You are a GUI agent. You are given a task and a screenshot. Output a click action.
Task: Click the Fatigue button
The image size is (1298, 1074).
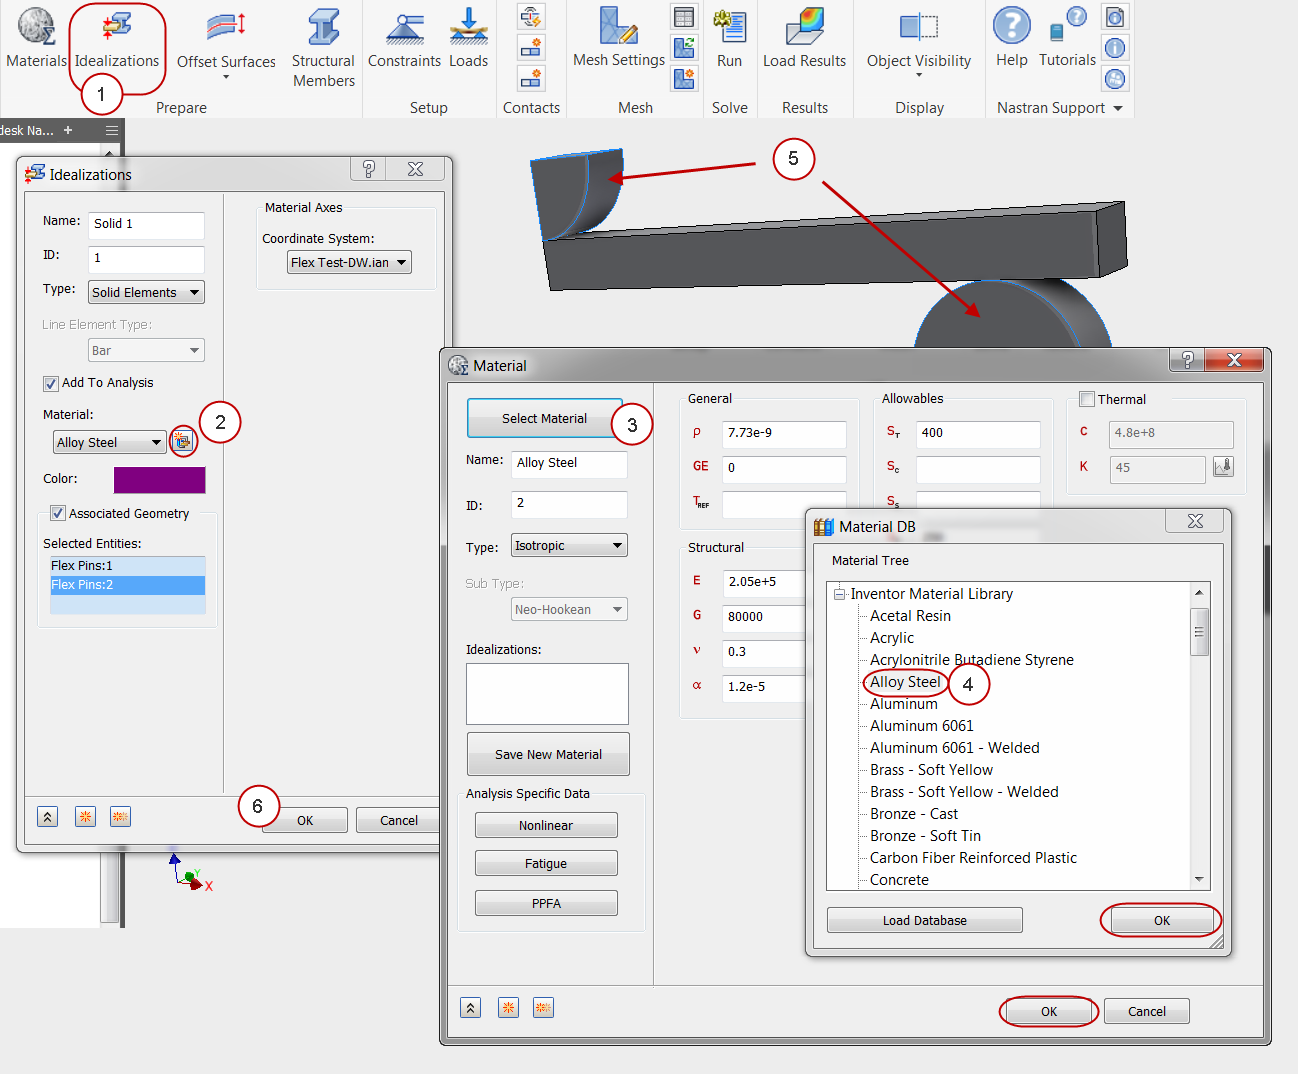(x=546, y=863)
